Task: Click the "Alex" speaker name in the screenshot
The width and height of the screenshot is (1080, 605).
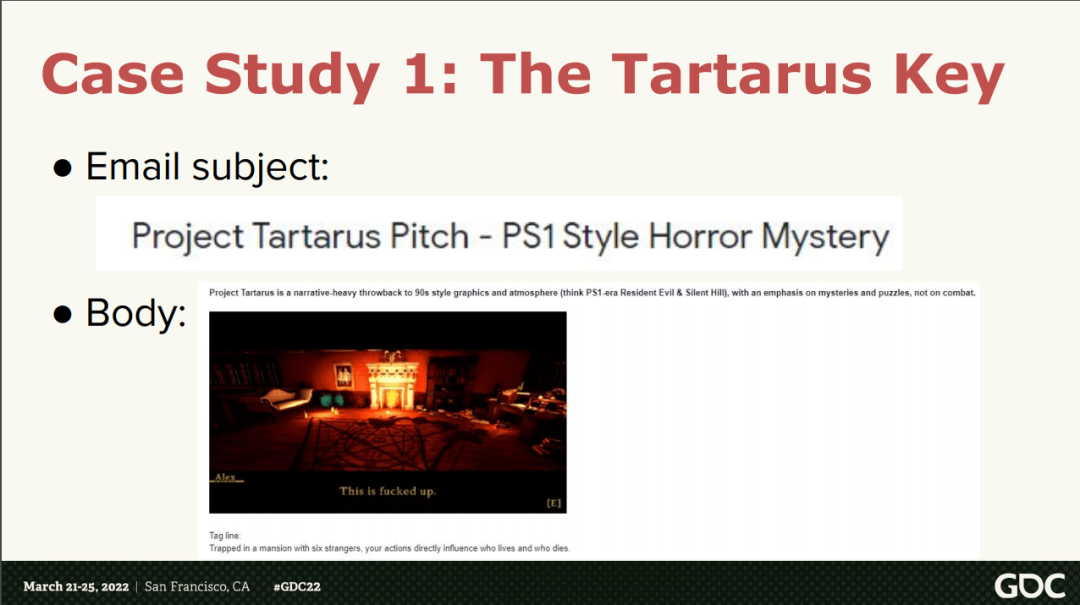Action: (225, 477)
